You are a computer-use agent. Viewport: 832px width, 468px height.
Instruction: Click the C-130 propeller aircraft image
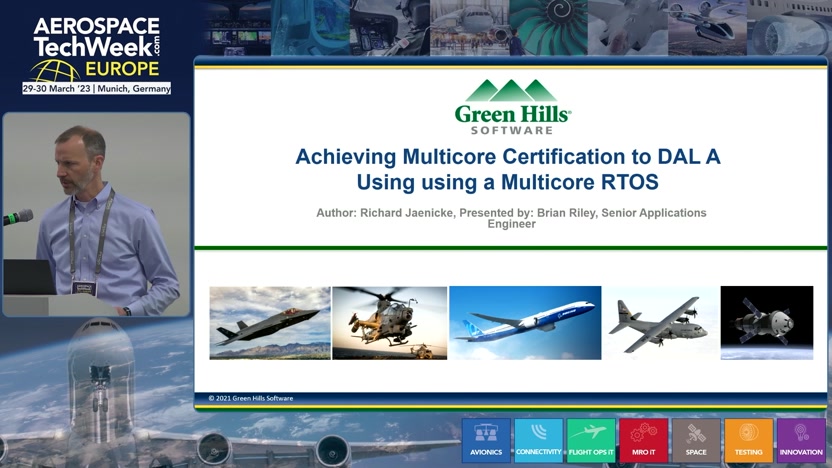click(661, 323)
